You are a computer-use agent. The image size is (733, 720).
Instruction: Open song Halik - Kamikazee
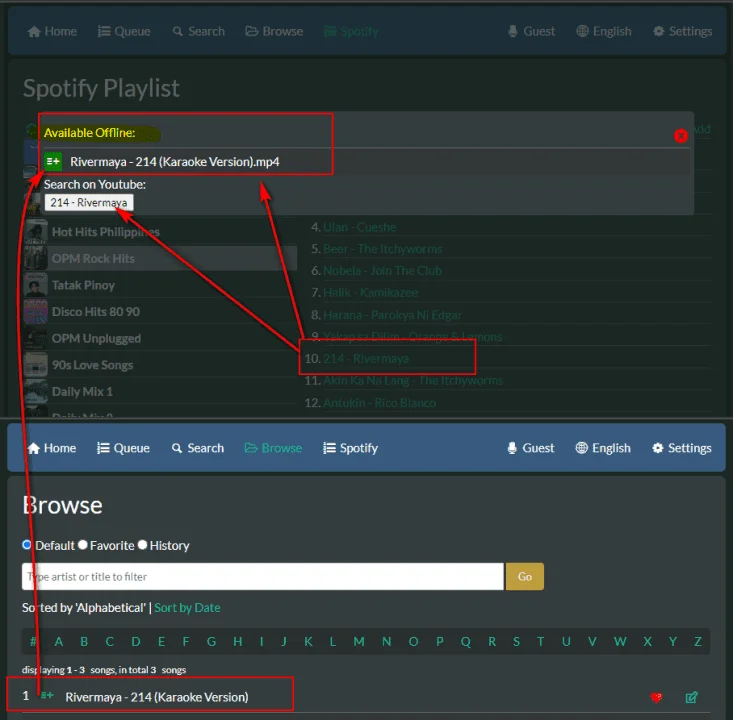point(370,293)
